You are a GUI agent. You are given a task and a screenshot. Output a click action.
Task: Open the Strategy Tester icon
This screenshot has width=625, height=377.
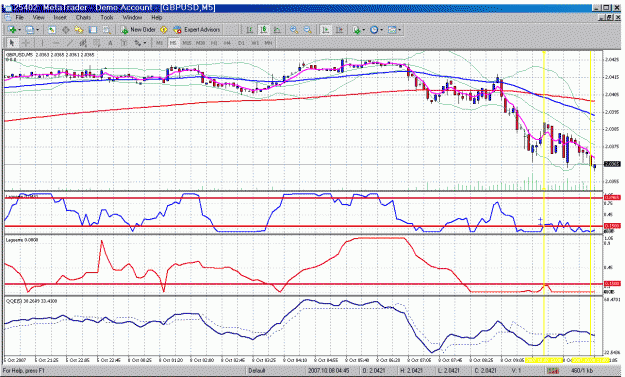coord(106,29)
